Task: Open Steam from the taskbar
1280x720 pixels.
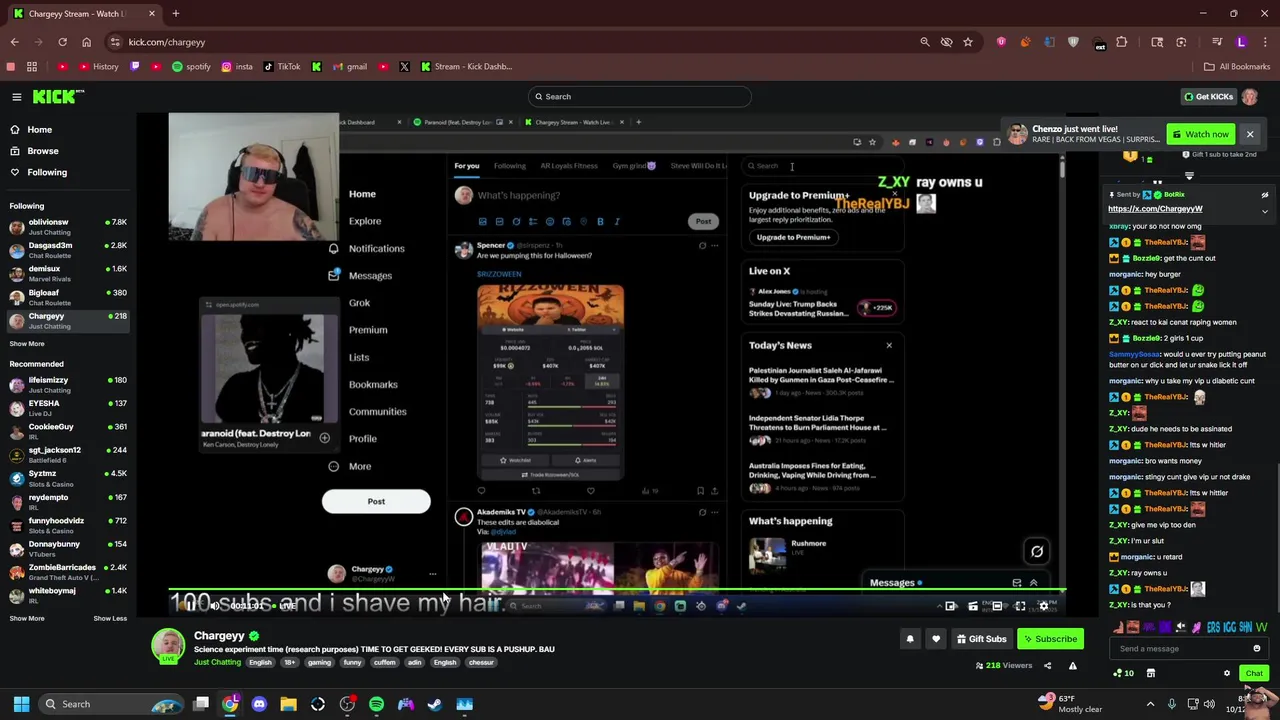Action: tap(435, 704)
